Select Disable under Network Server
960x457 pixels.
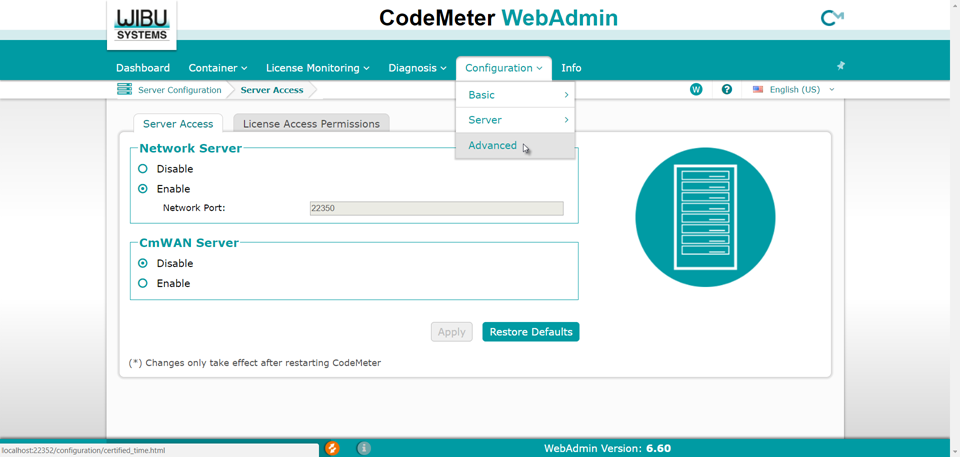click(143, 169)
